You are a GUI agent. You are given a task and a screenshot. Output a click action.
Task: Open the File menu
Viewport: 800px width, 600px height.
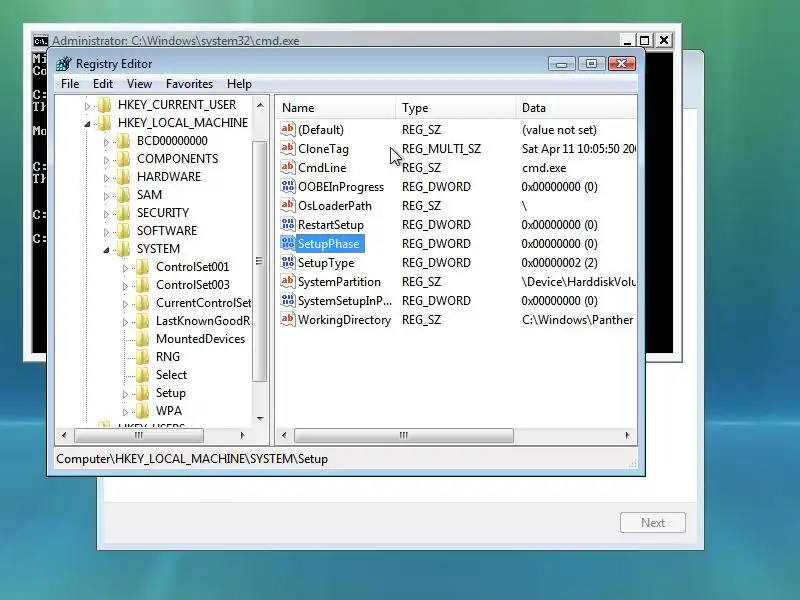(x=70, y=84)
